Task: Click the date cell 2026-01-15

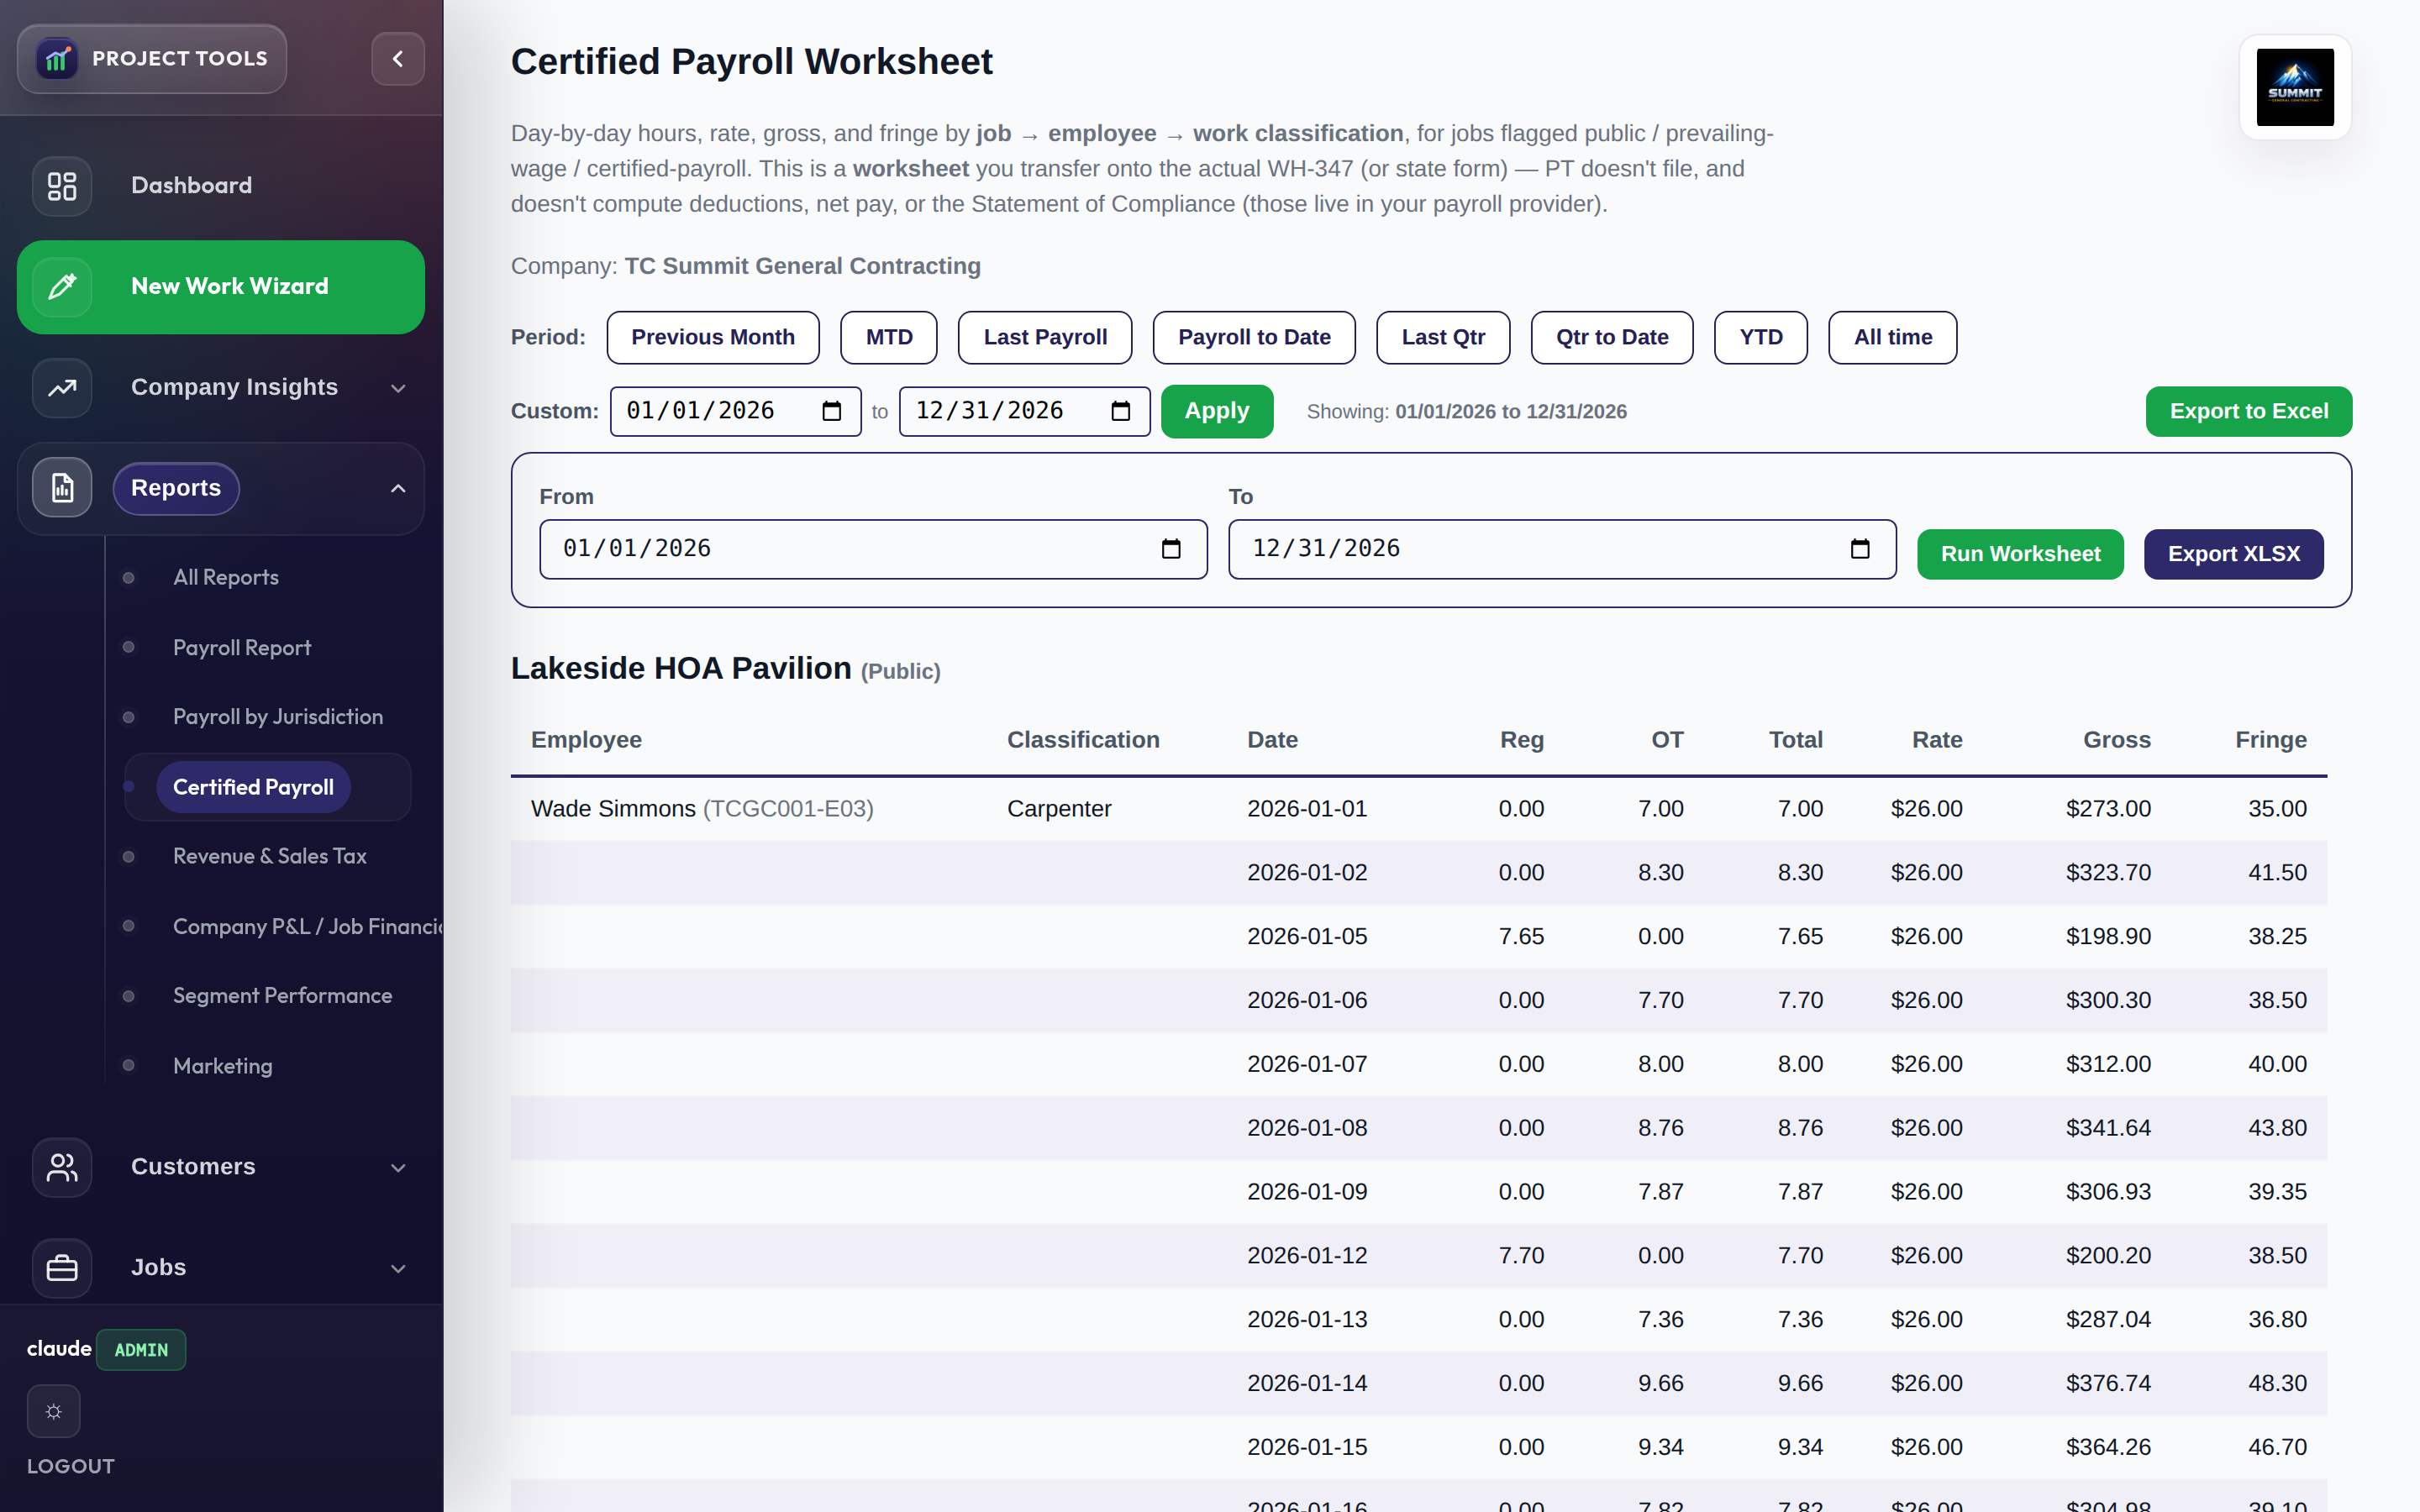Action: pos(1307,1447)
